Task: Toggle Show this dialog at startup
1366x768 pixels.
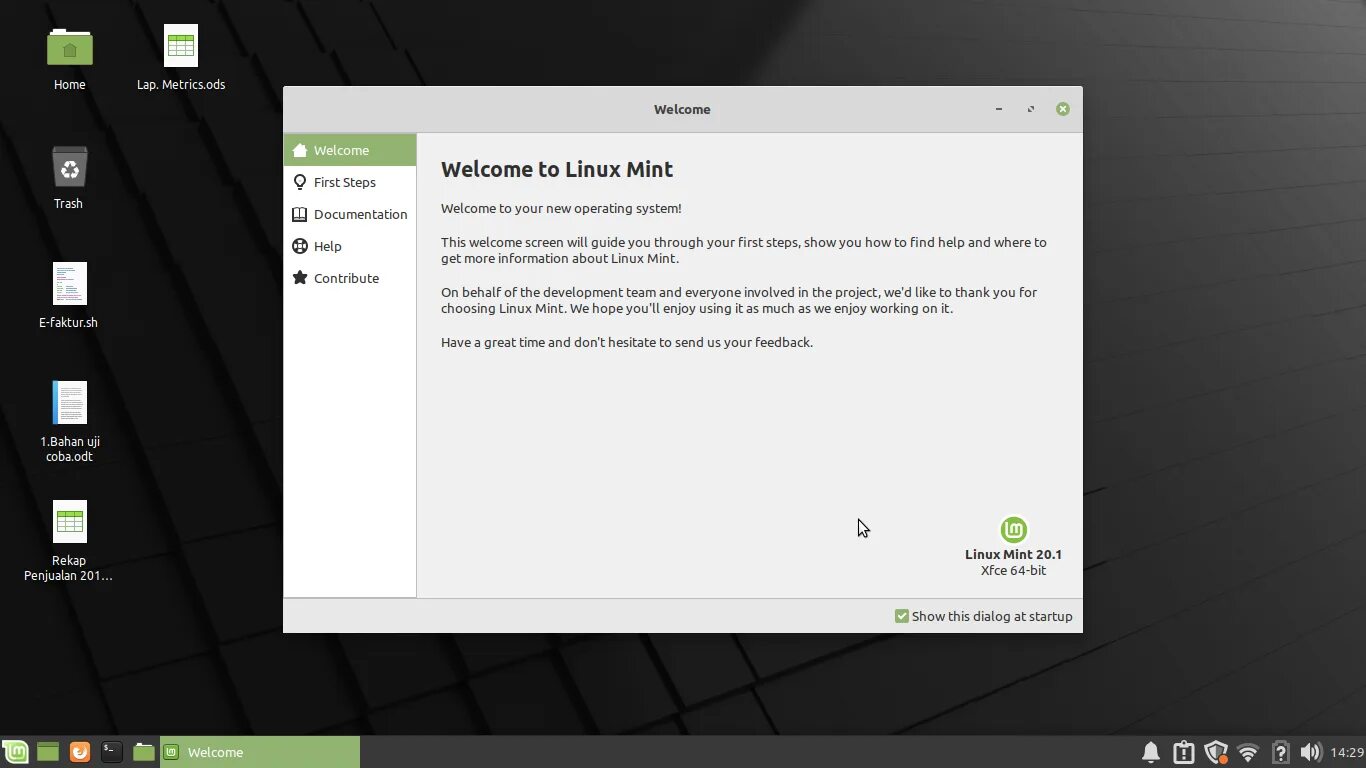Action: pos(983,616)
